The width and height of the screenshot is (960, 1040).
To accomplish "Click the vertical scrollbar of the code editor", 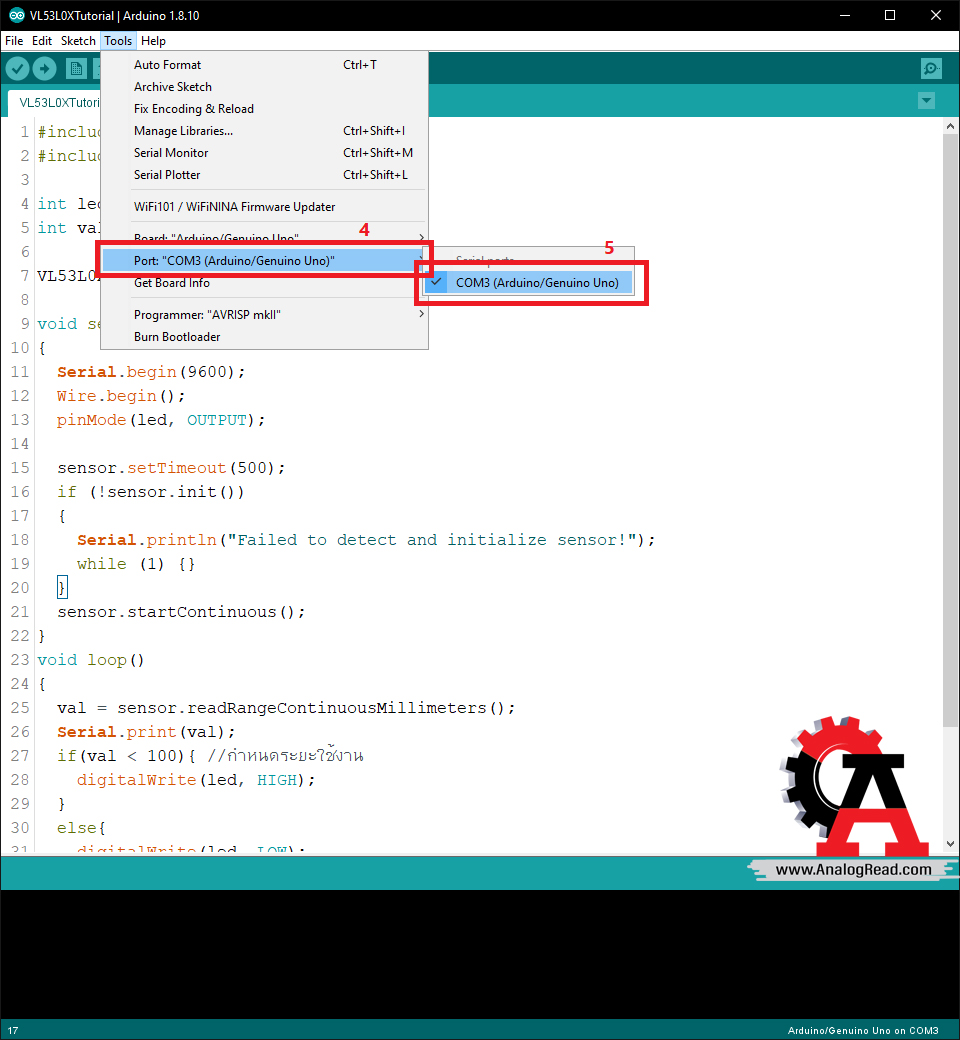I will coord(950,430).
